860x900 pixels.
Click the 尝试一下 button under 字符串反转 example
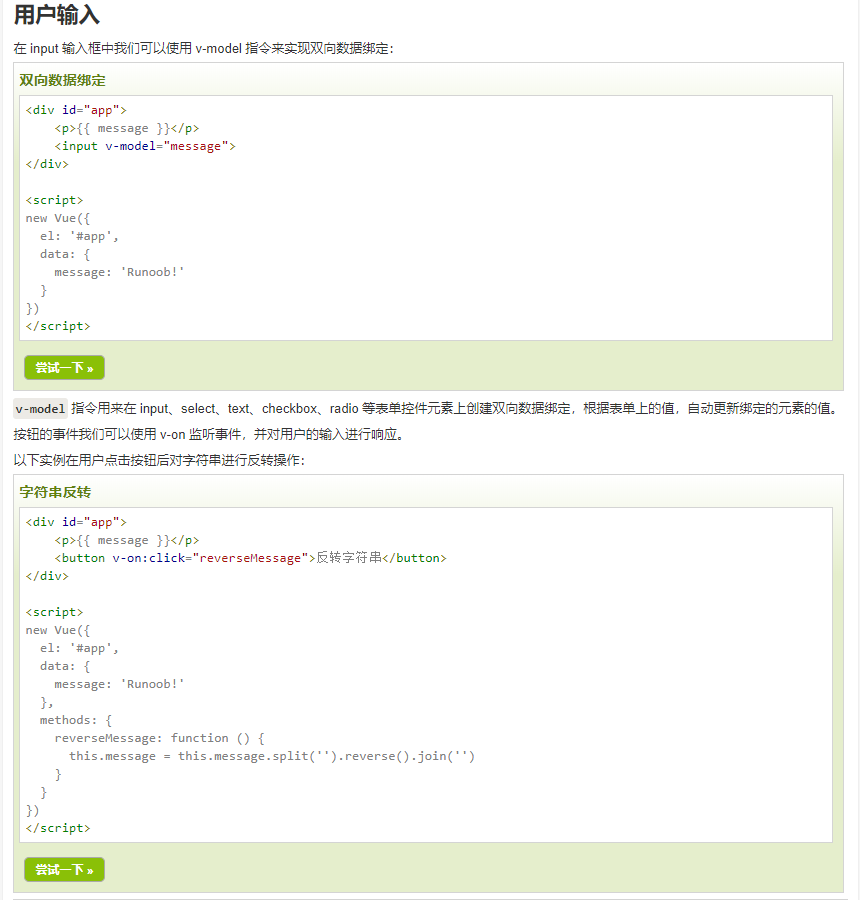(x=64, y=870)
